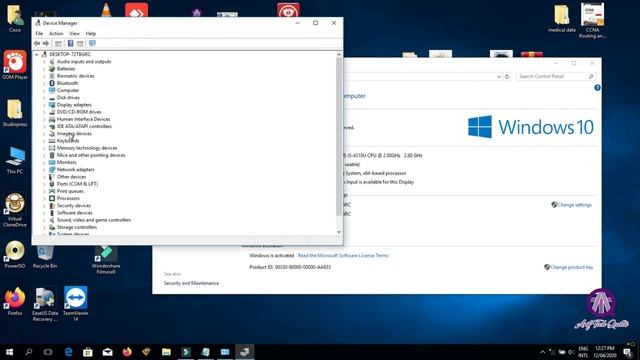Select Other devices entry
Viewport: 640px width, 360px height.
point(71,177)
